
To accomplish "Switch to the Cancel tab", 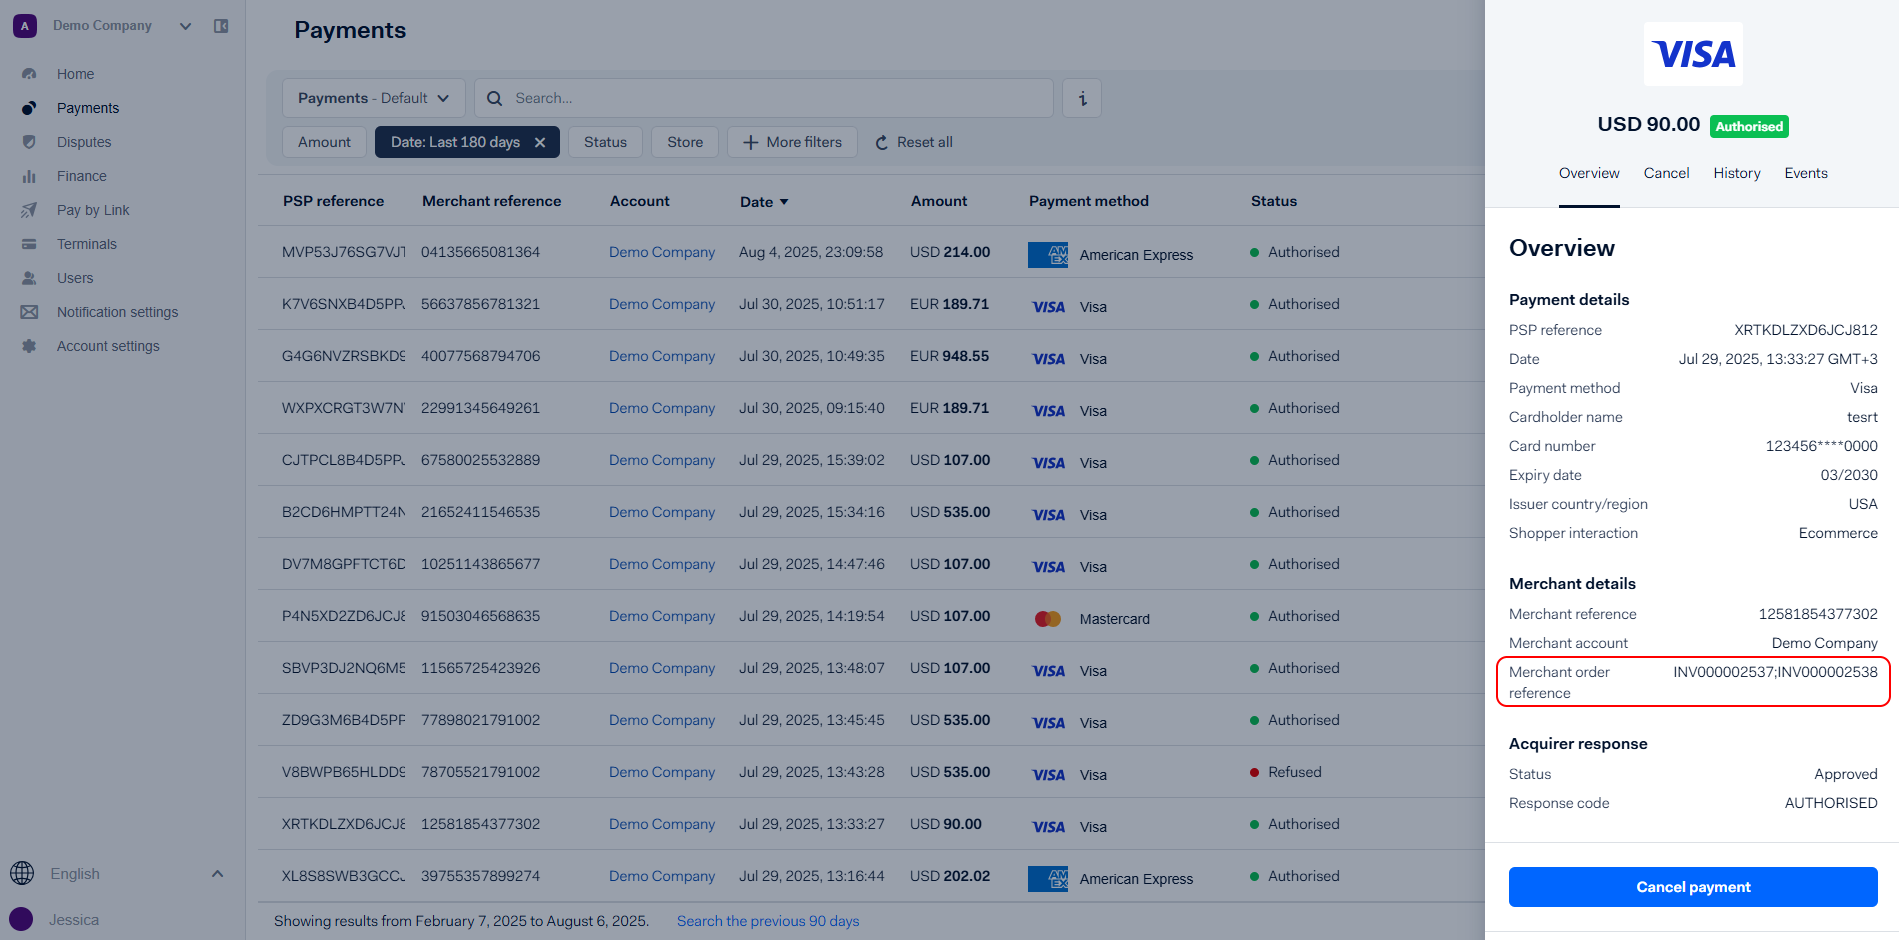I will (1666, 173).
